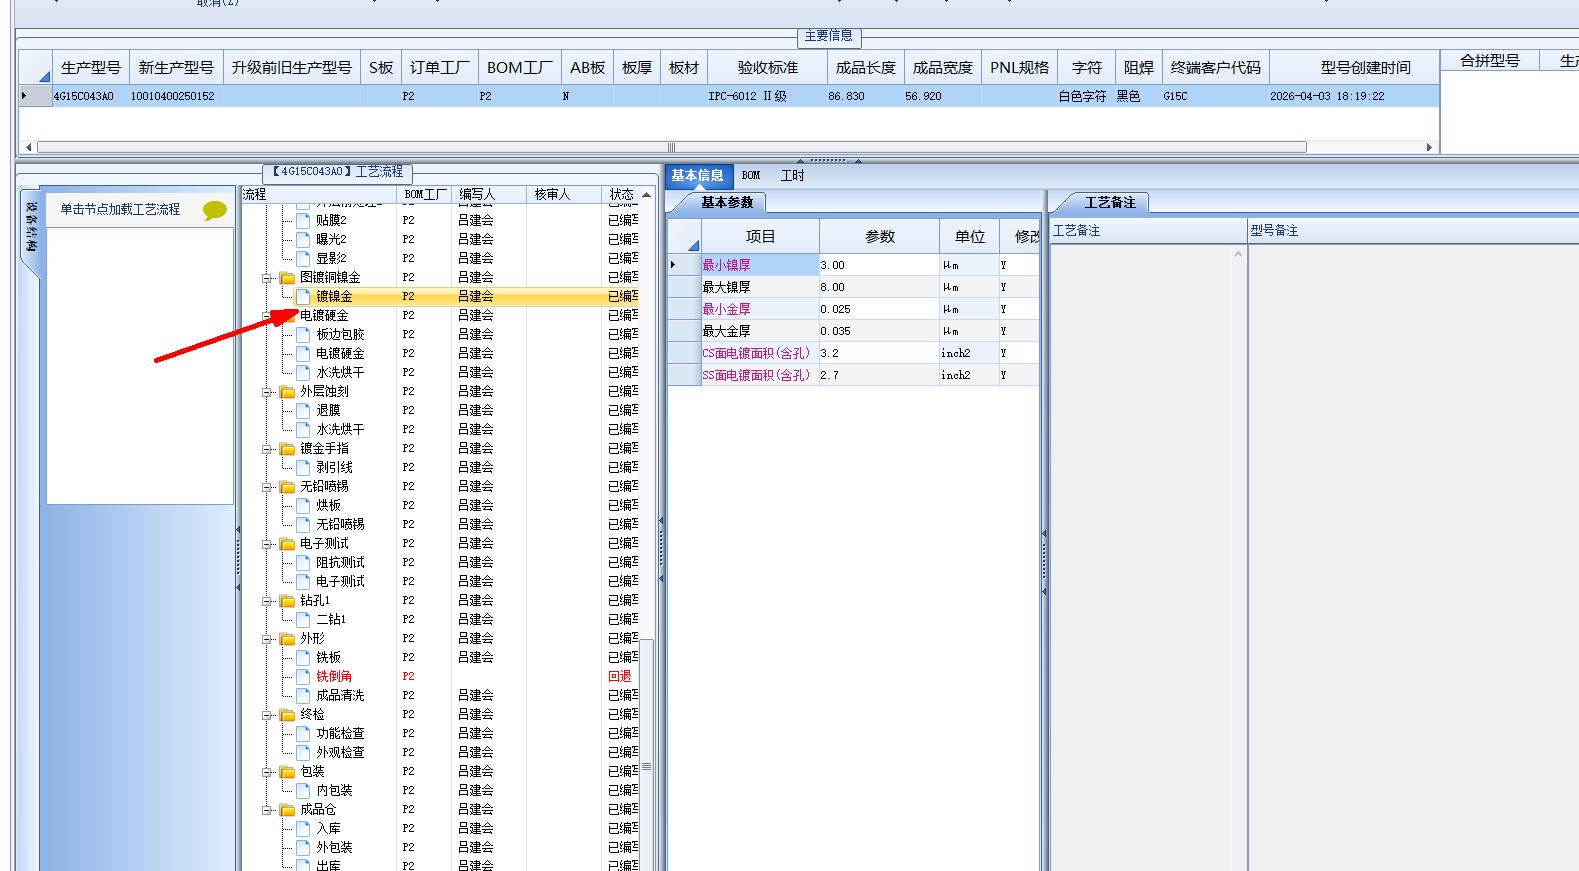Click the document icon beside 退膜

[x=303, y=410]
